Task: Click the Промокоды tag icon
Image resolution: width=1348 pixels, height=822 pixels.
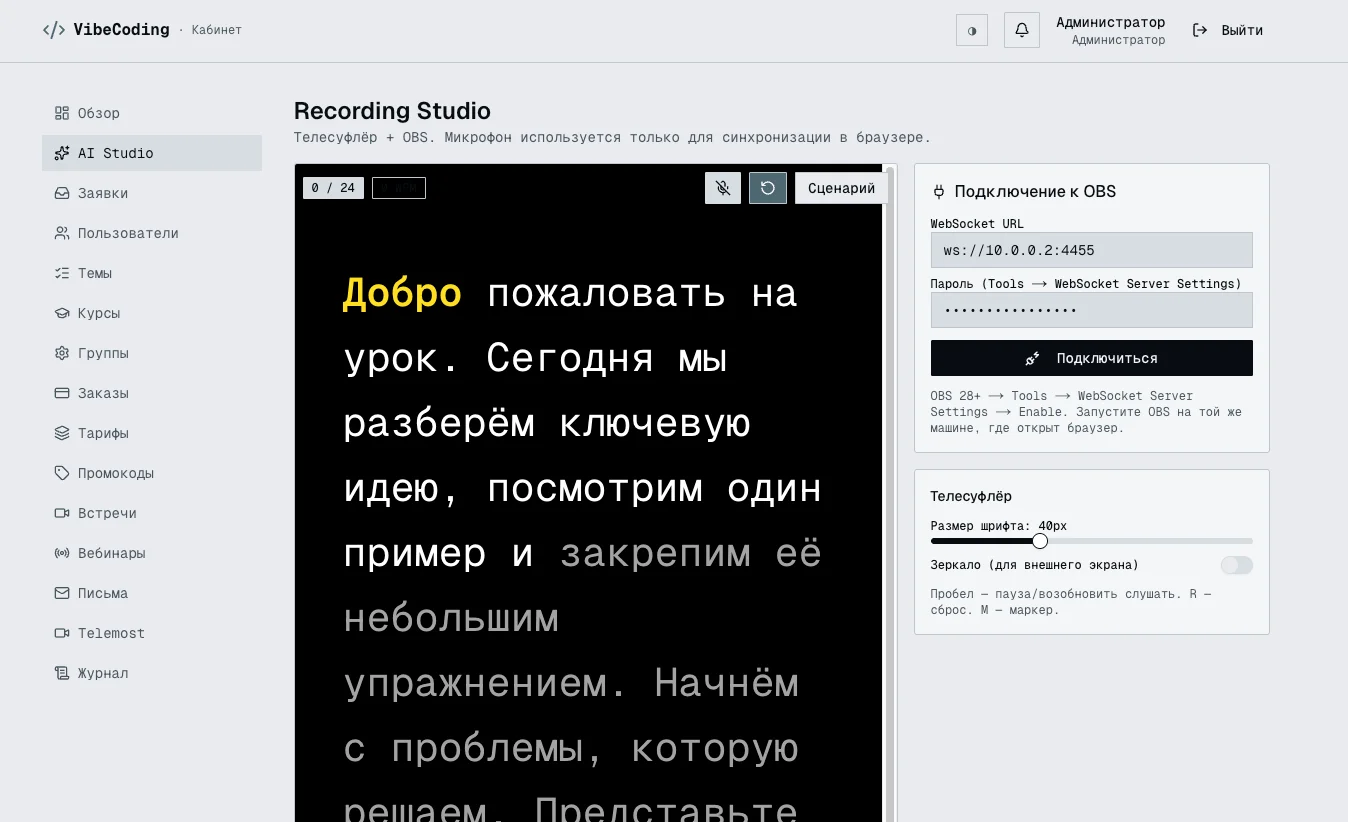Action: click(62, 473)
